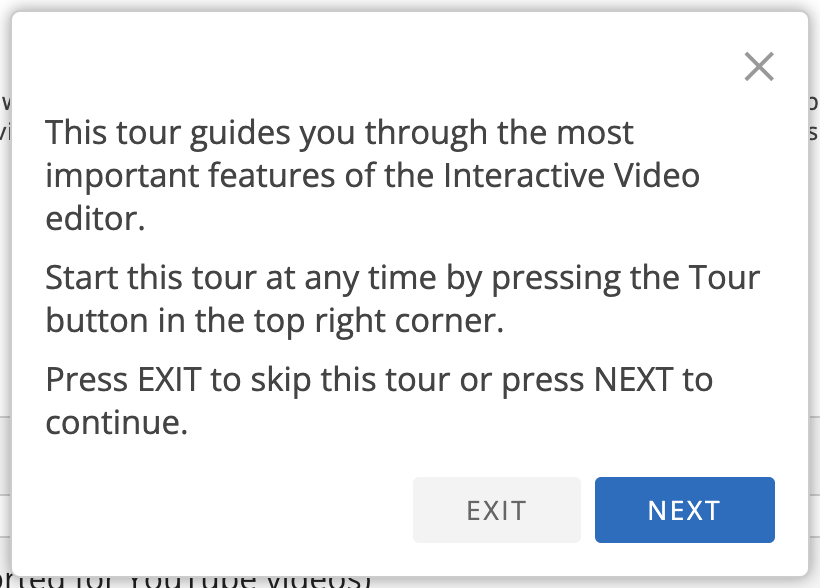Screen dimensions: 820x588
Task: Click the paragraph starting 'Press EXIT to skip'
Action: [378, 401]
